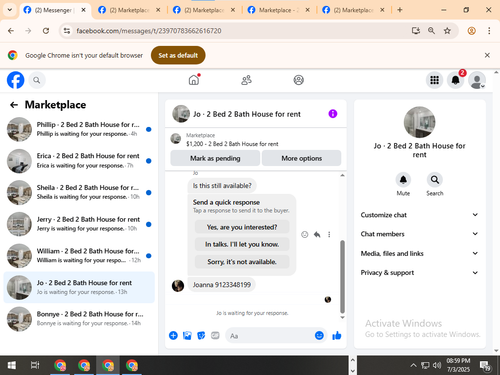
Task: Reply to the quick response message
Action: coord(317,234)
